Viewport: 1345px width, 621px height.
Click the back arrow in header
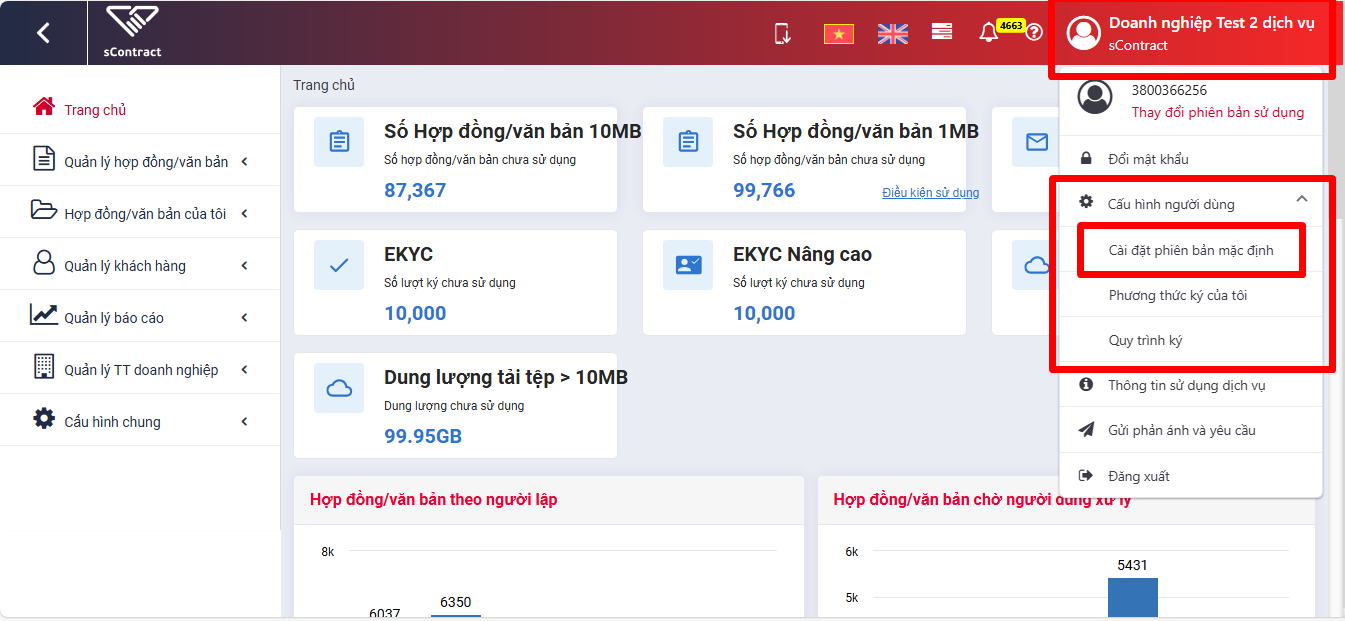pyautogui.click(x=43, y=33)
